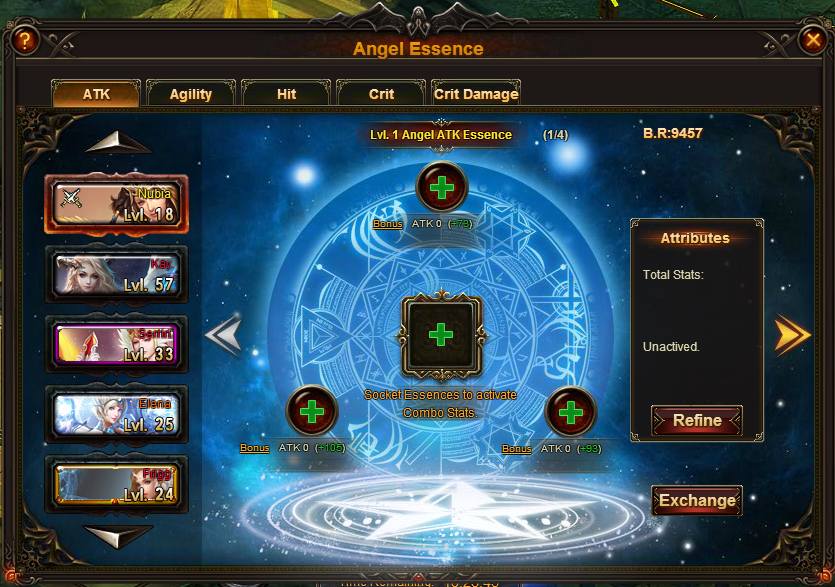Click the Exchange button
The width and height of the screenshot is (835, 587).
(x=697, y=500)
